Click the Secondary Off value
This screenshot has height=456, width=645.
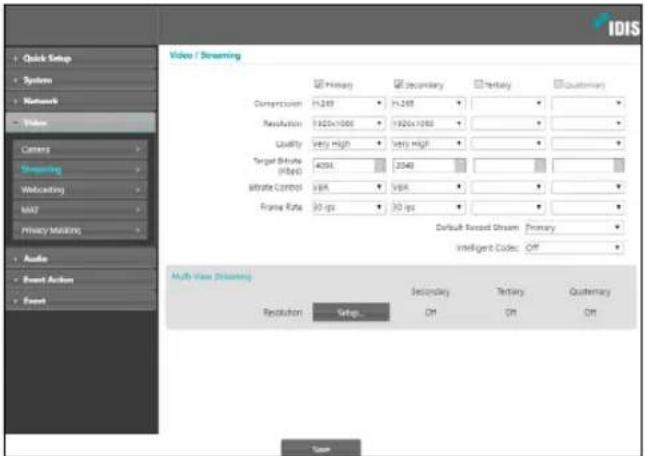[430, 312]
